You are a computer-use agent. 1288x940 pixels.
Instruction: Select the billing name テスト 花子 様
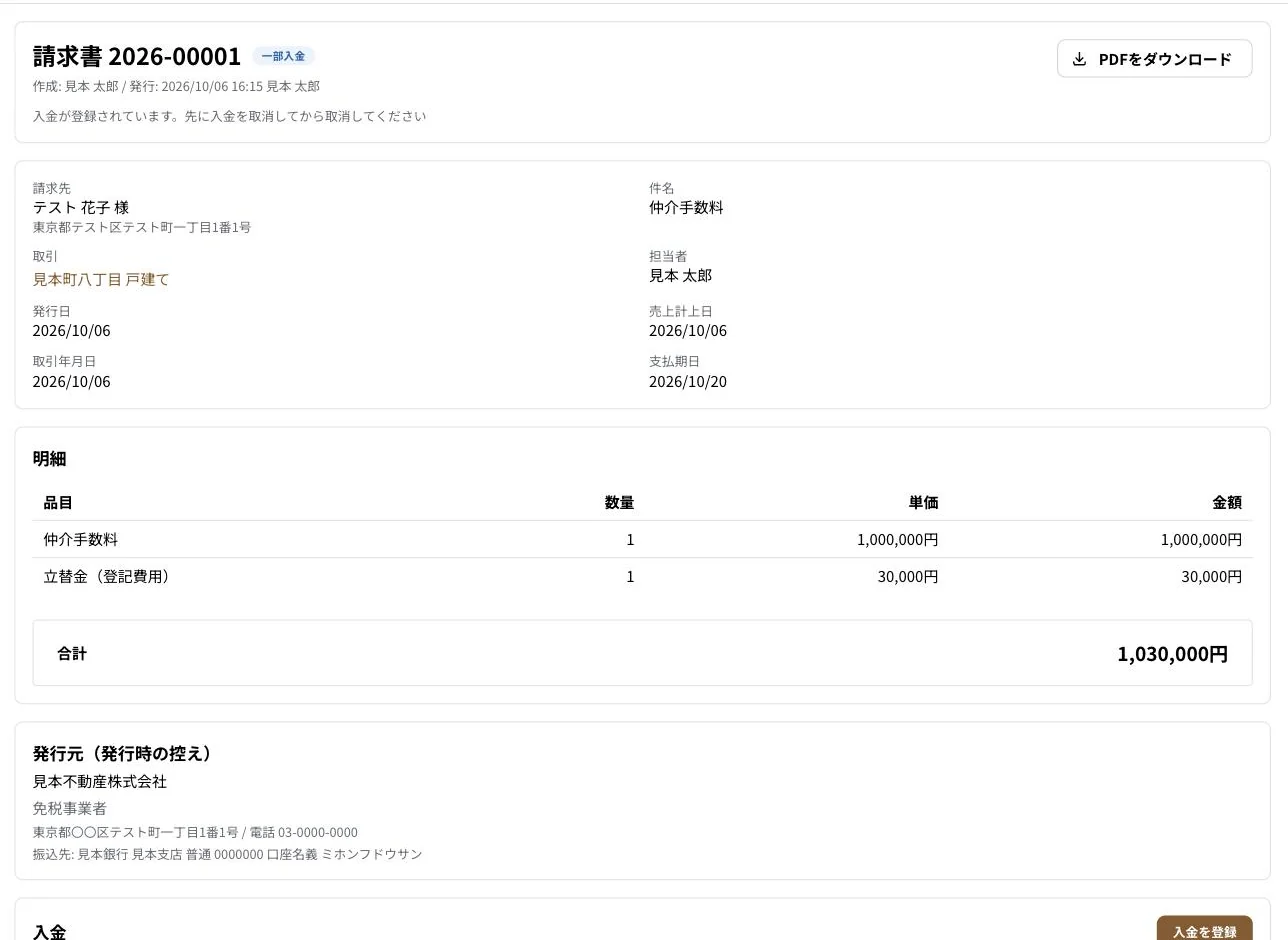(81, 207)
